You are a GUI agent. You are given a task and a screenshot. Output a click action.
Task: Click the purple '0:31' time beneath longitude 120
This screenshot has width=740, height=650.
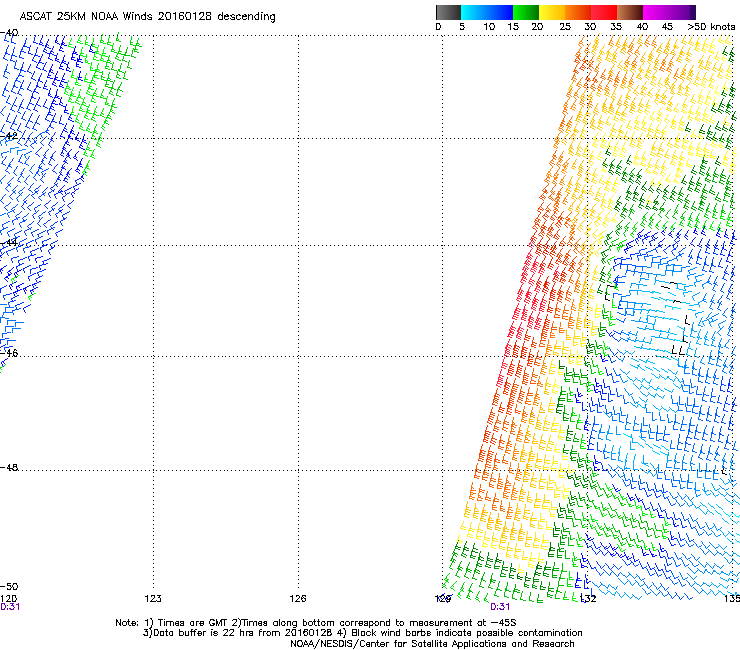10,607
